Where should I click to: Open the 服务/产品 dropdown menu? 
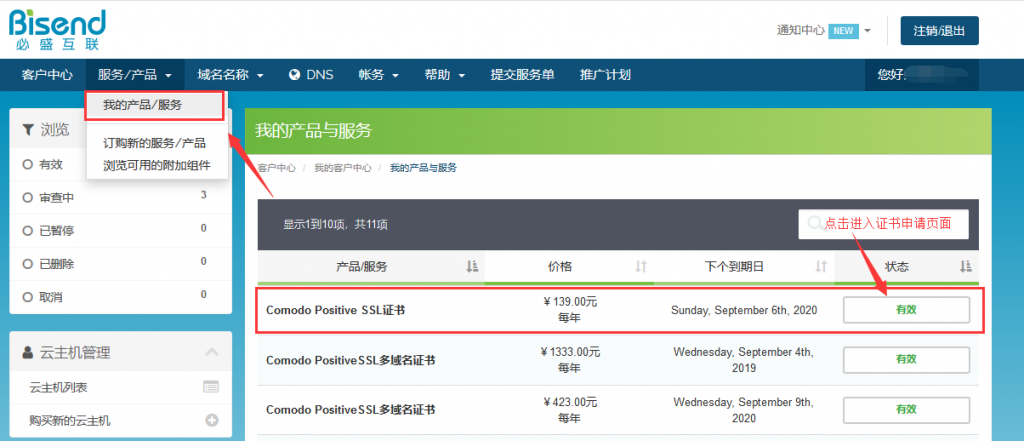tap(135, 75)
